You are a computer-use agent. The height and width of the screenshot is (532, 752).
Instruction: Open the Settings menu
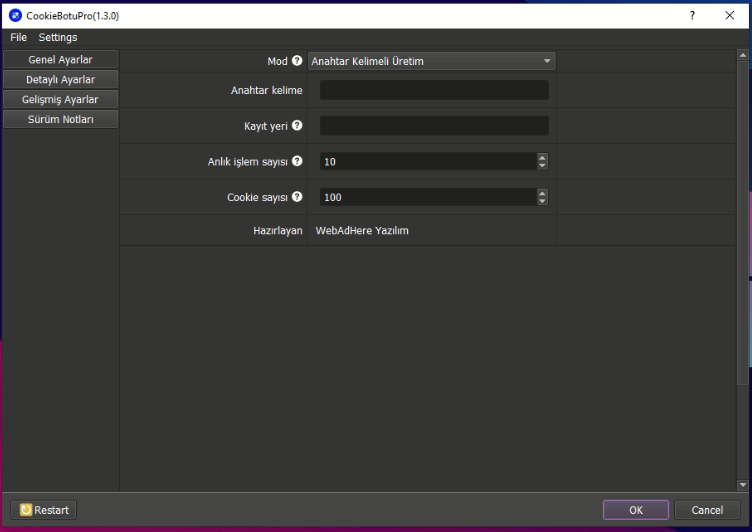[58, 38]
